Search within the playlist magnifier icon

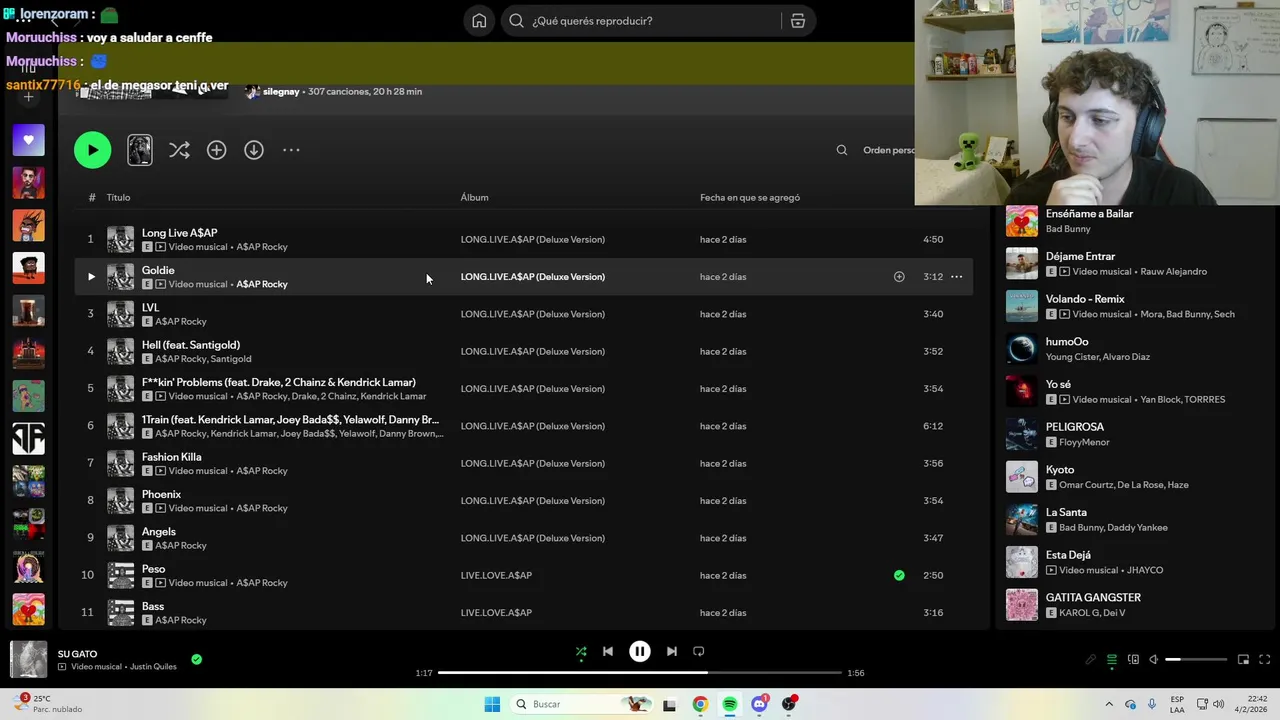coord(841,150)
